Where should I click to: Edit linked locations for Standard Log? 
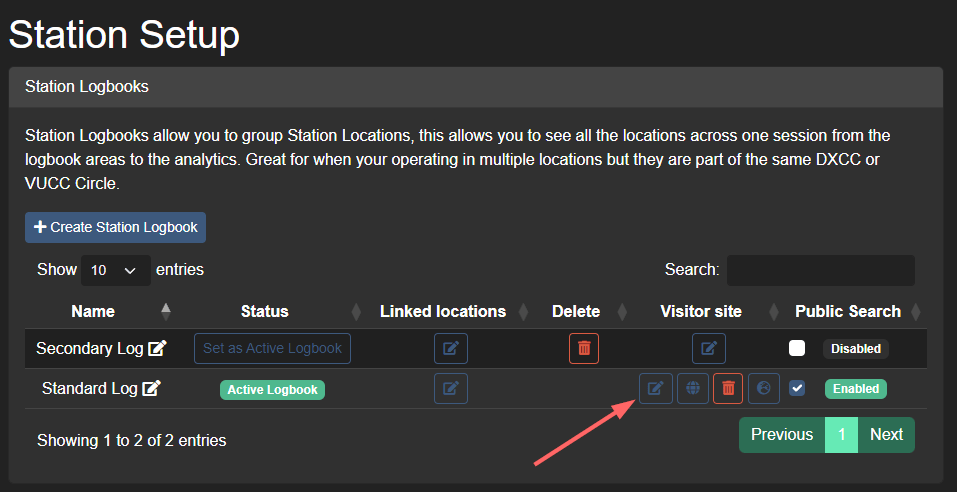pyautogui.click(x=451, y=388)
